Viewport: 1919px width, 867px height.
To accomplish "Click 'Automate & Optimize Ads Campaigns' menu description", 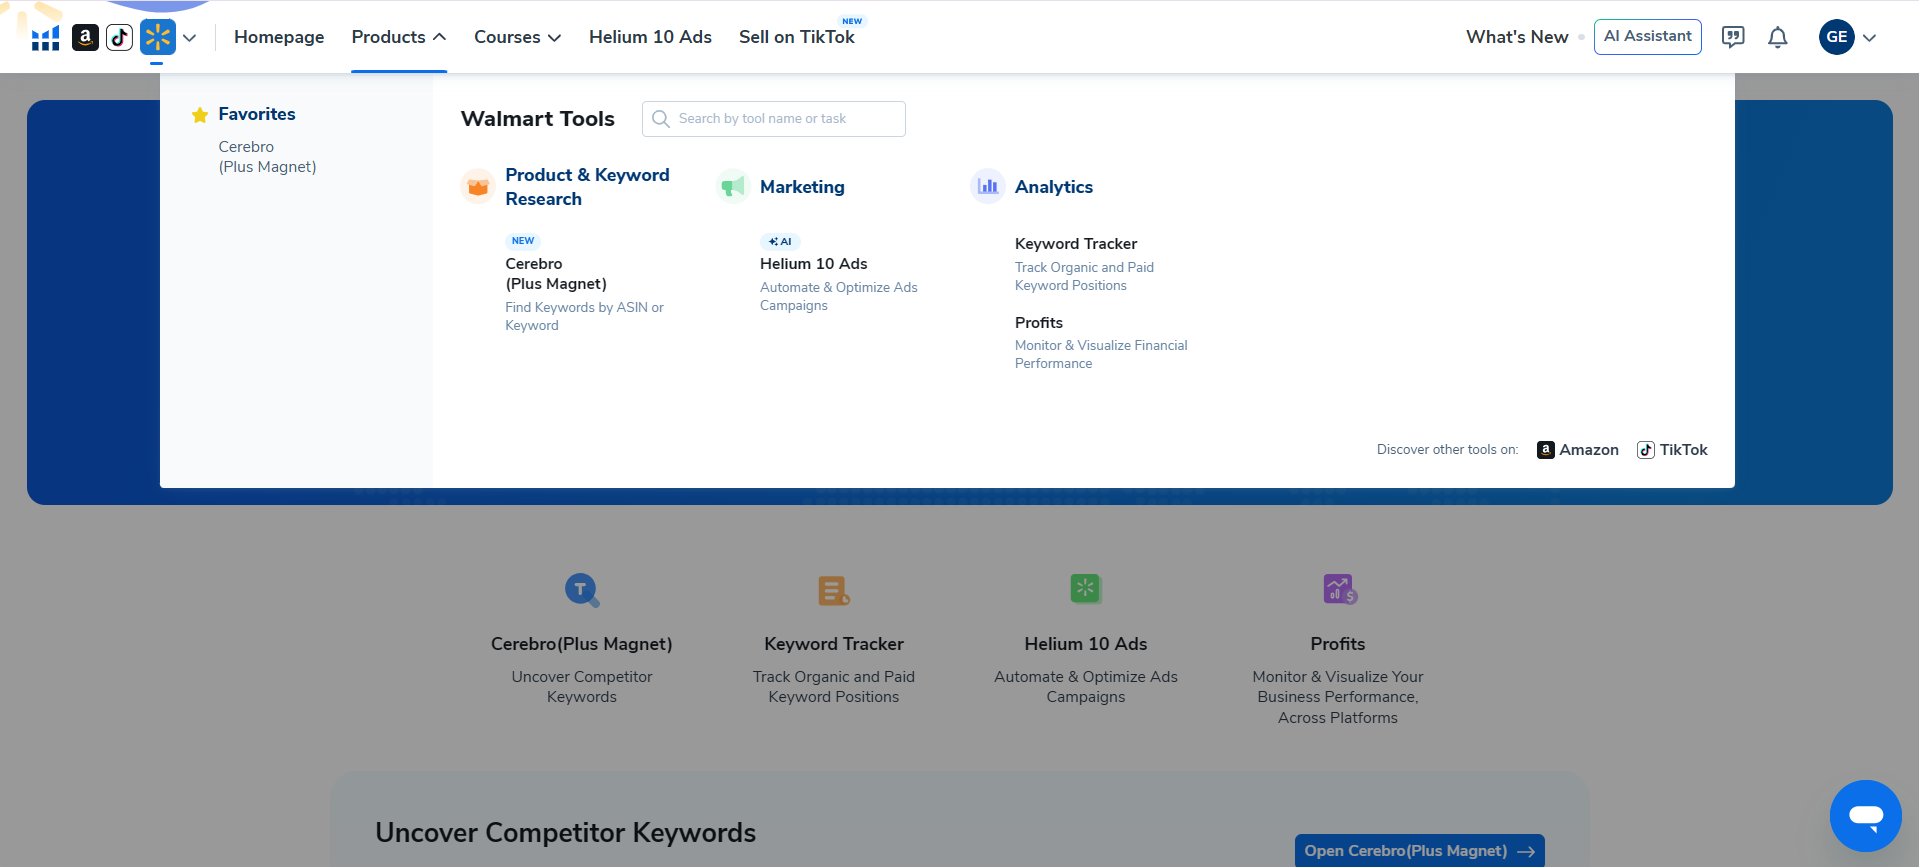I will (x=838, y=297).
